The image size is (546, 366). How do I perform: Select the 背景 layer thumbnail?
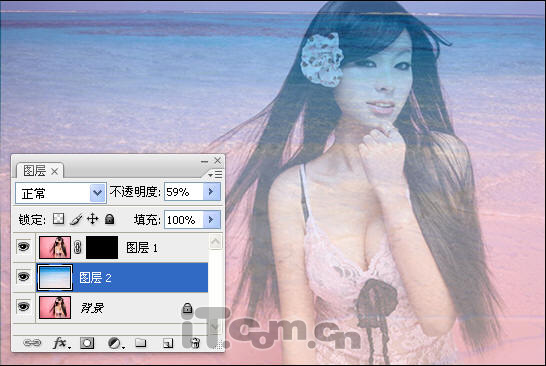click(x=55, y=307)
